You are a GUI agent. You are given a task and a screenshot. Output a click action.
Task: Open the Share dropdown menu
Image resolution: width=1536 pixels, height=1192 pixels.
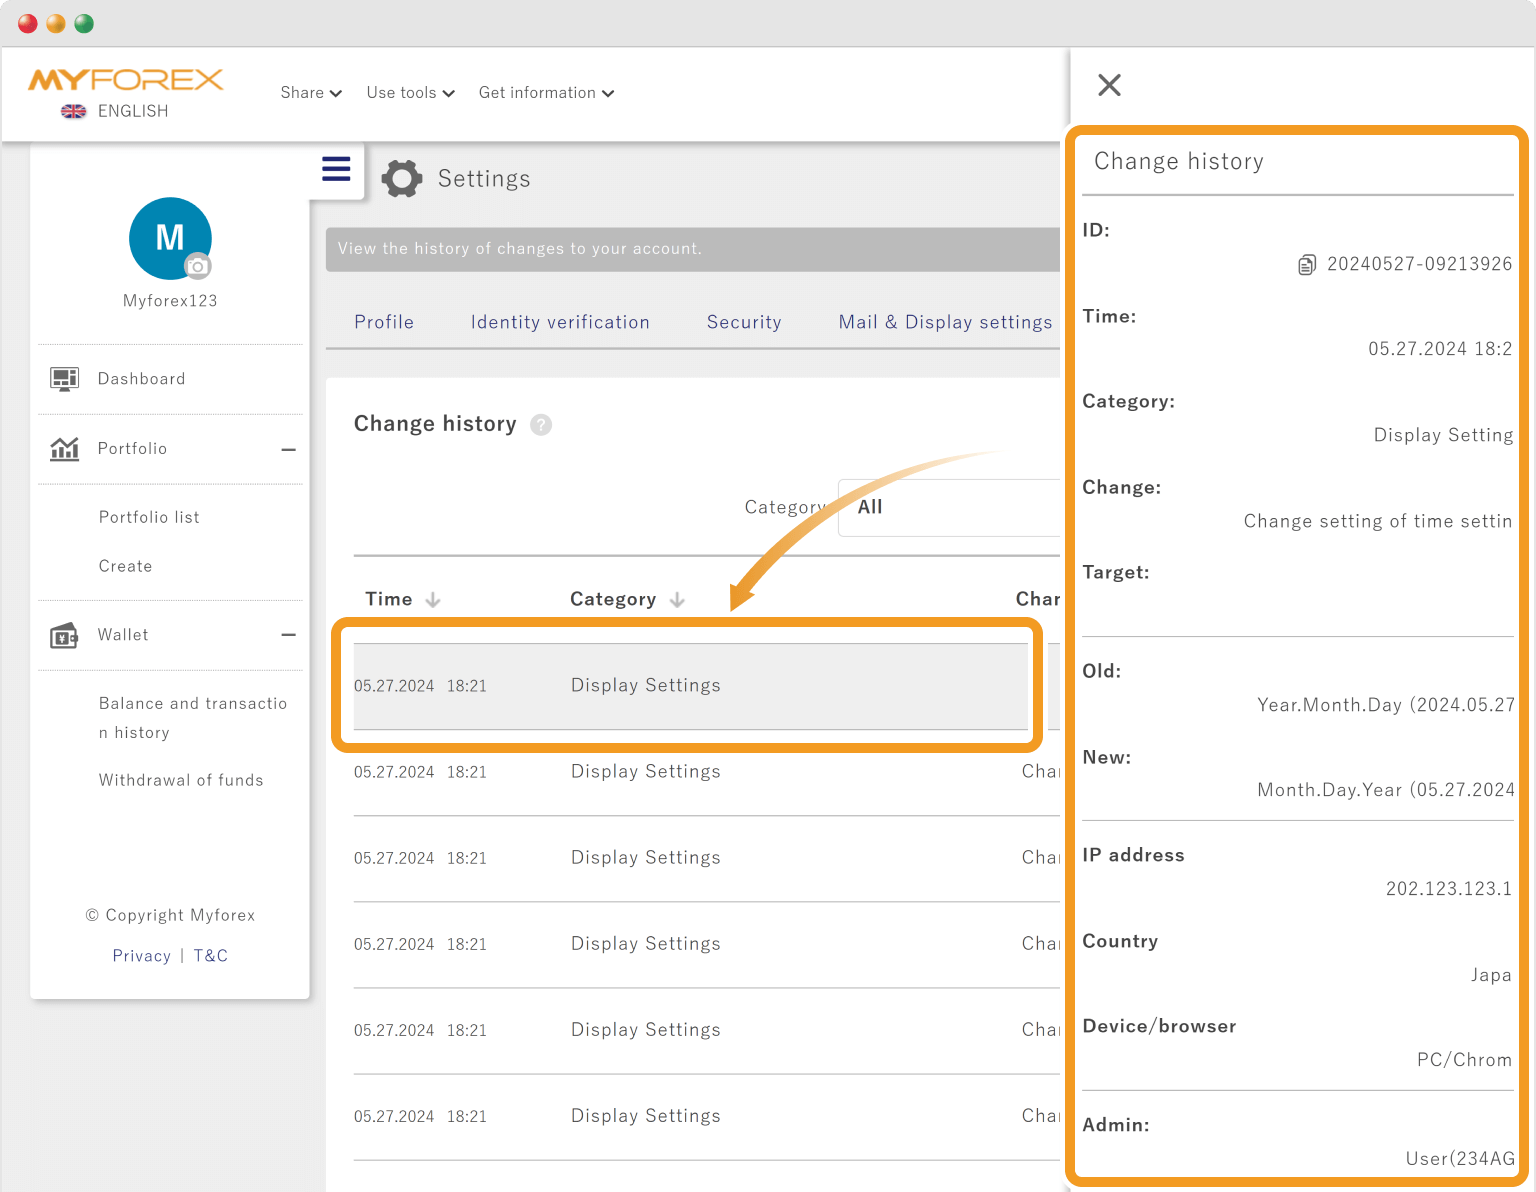311,93
